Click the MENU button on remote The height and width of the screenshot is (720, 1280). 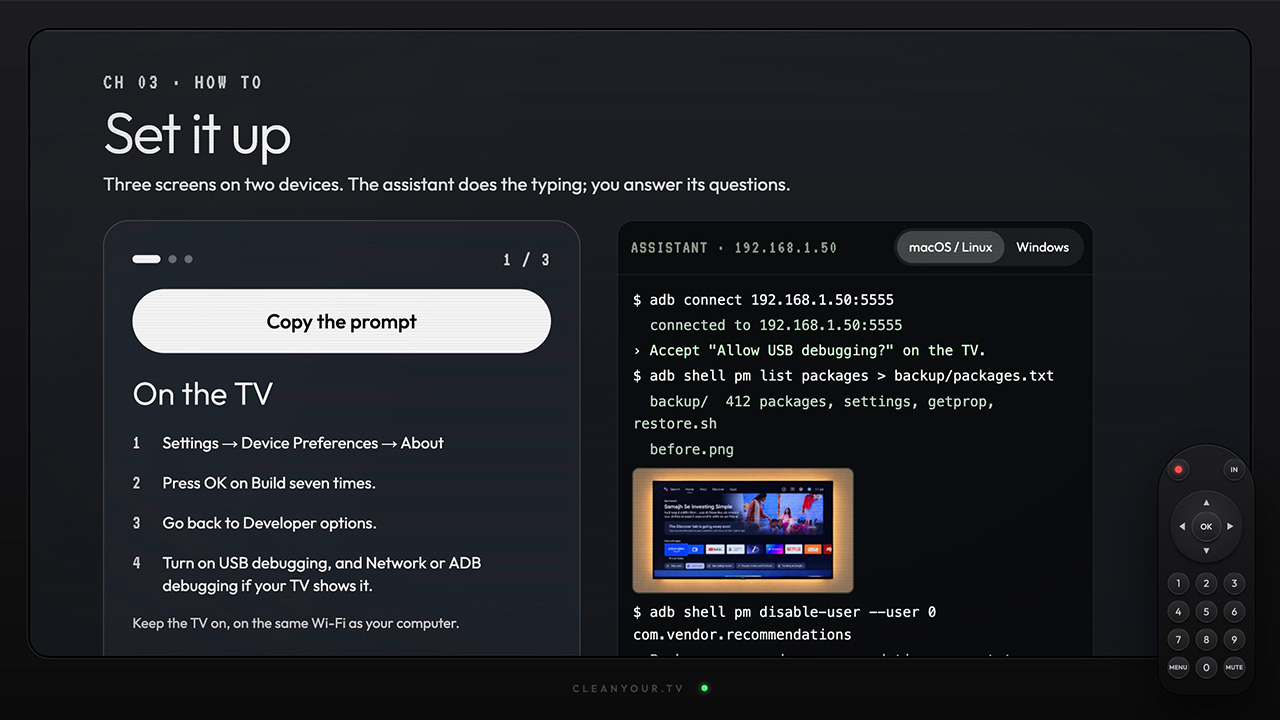click(x=1178, y=667)
